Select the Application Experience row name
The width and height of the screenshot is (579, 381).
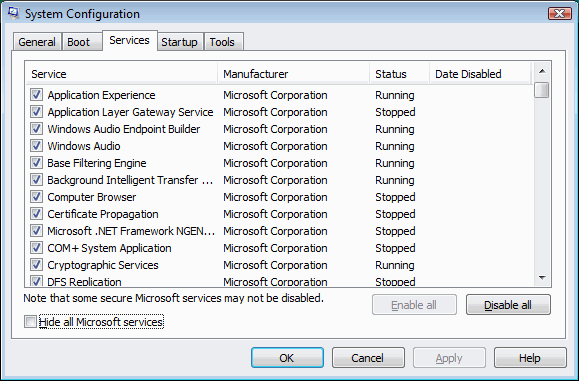coord(101,95)
